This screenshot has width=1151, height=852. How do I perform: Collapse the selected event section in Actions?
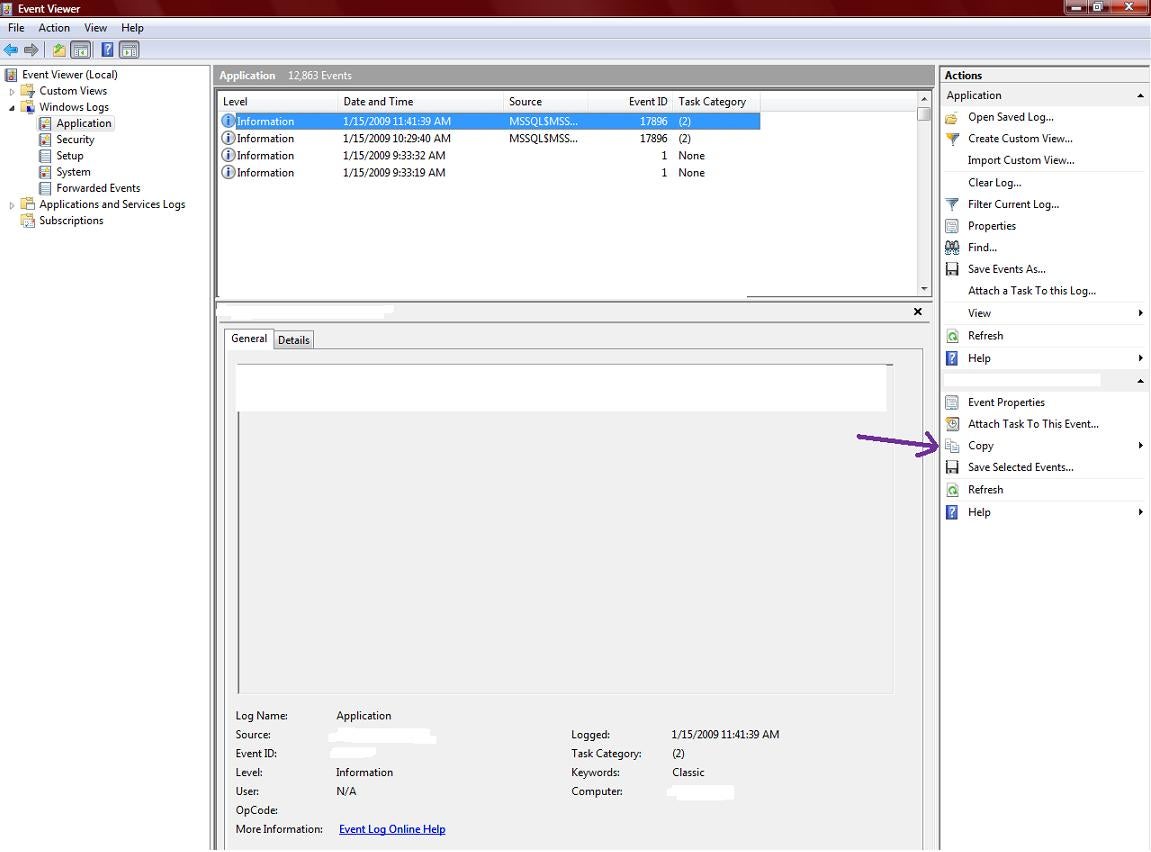click(1140, 381)
